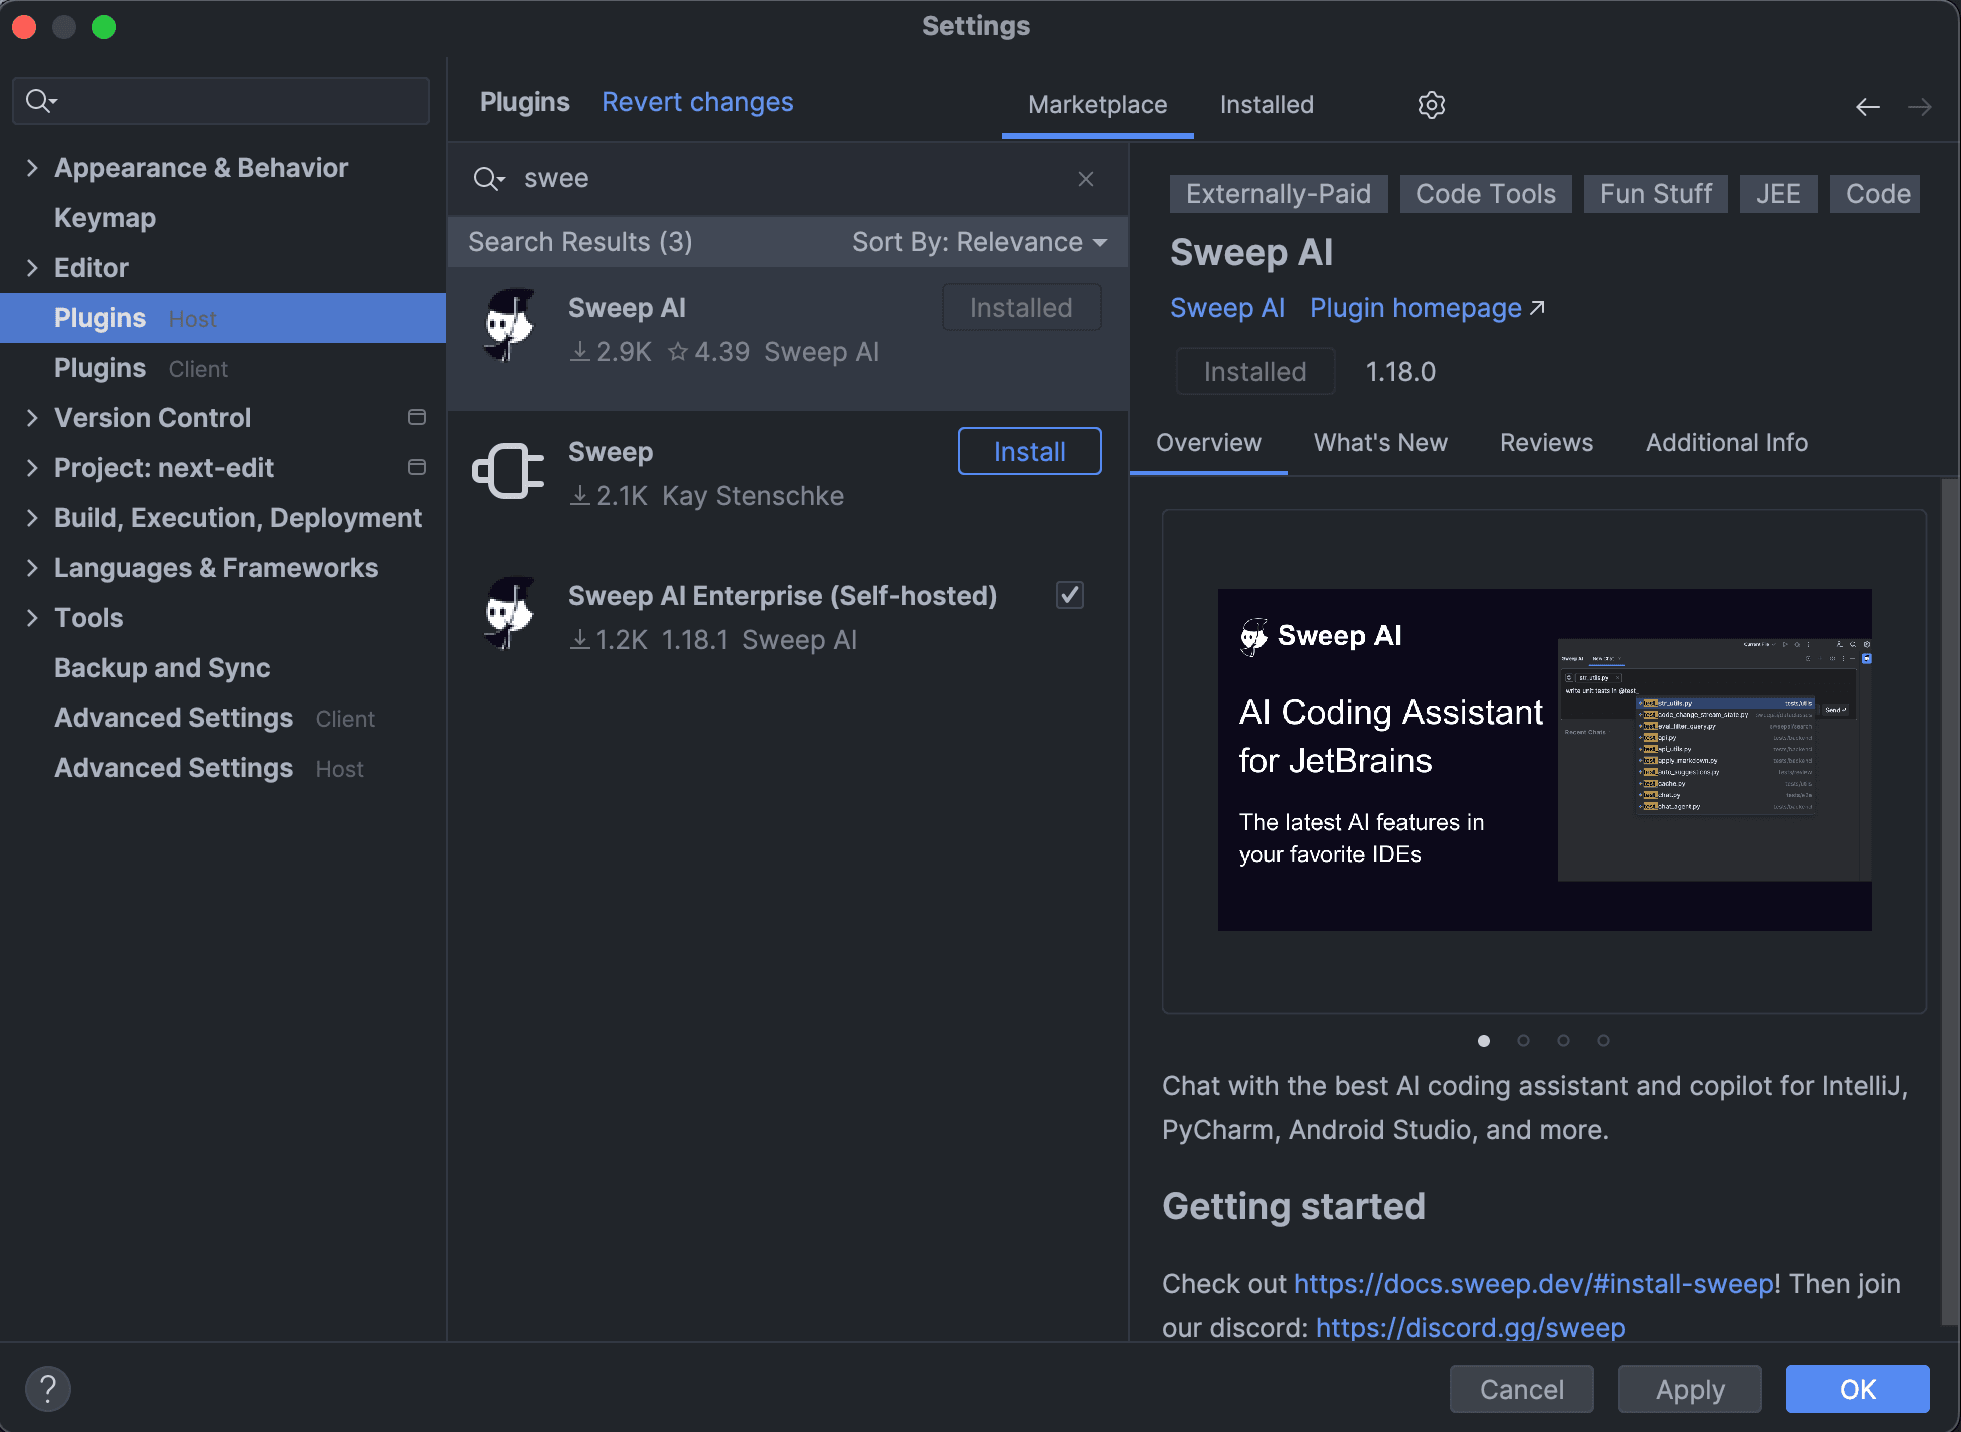Select the Sweep AI plugin icon
This screenshot has height=1432, width=1961.
click(x=509, y=326)
